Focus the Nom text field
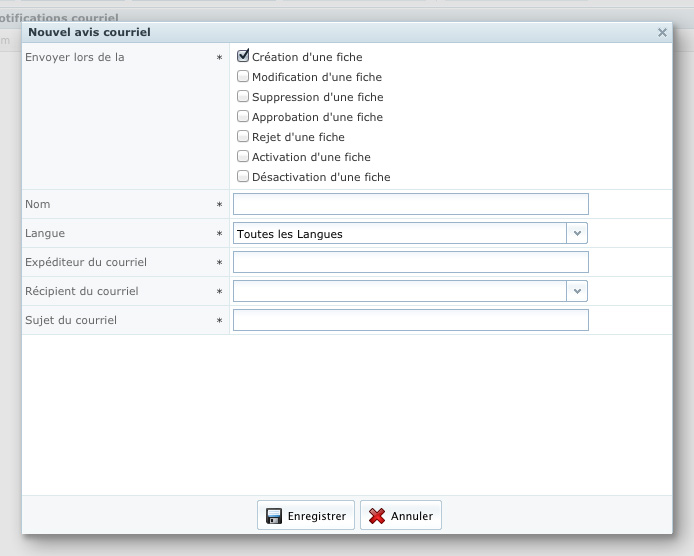Image resolution: width=694 pixels, height=556 pixels. 410,204
